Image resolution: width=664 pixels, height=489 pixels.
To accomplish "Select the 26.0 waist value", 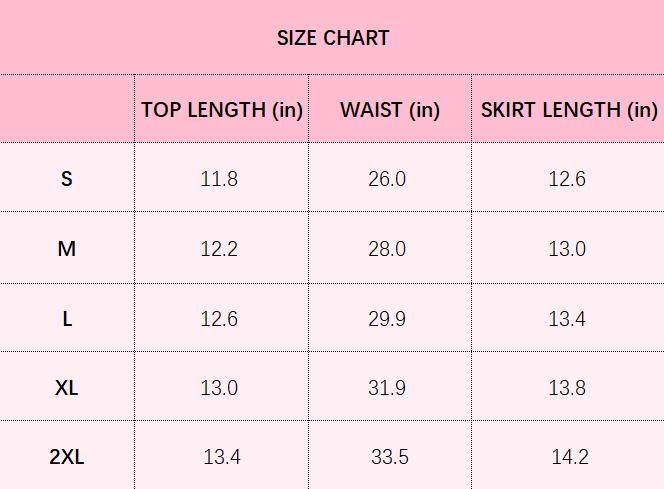I will tap(387, 179).
